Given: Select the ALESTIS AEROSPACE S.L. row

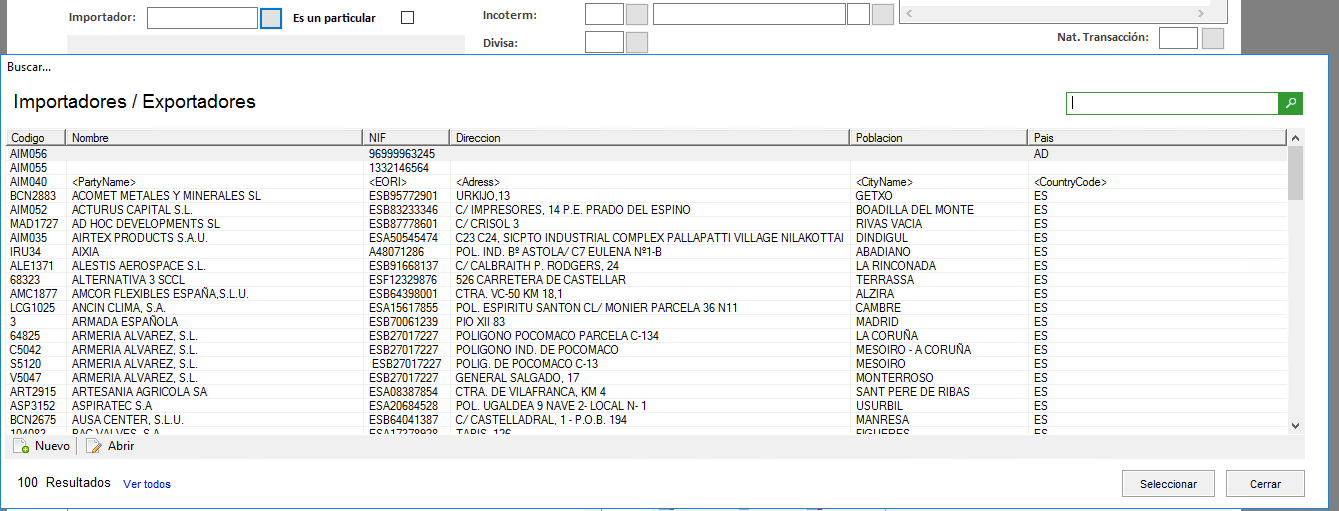Looking at the screenshot, I should tap(138, 266).
